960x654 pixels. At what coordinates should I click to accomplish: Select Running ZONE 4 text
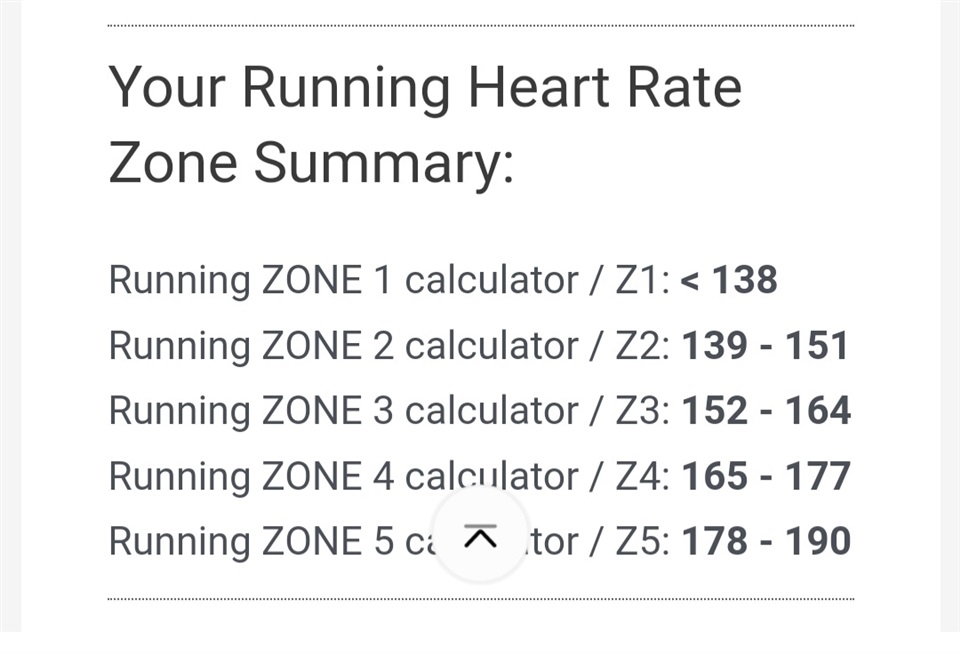pos(252,476)
